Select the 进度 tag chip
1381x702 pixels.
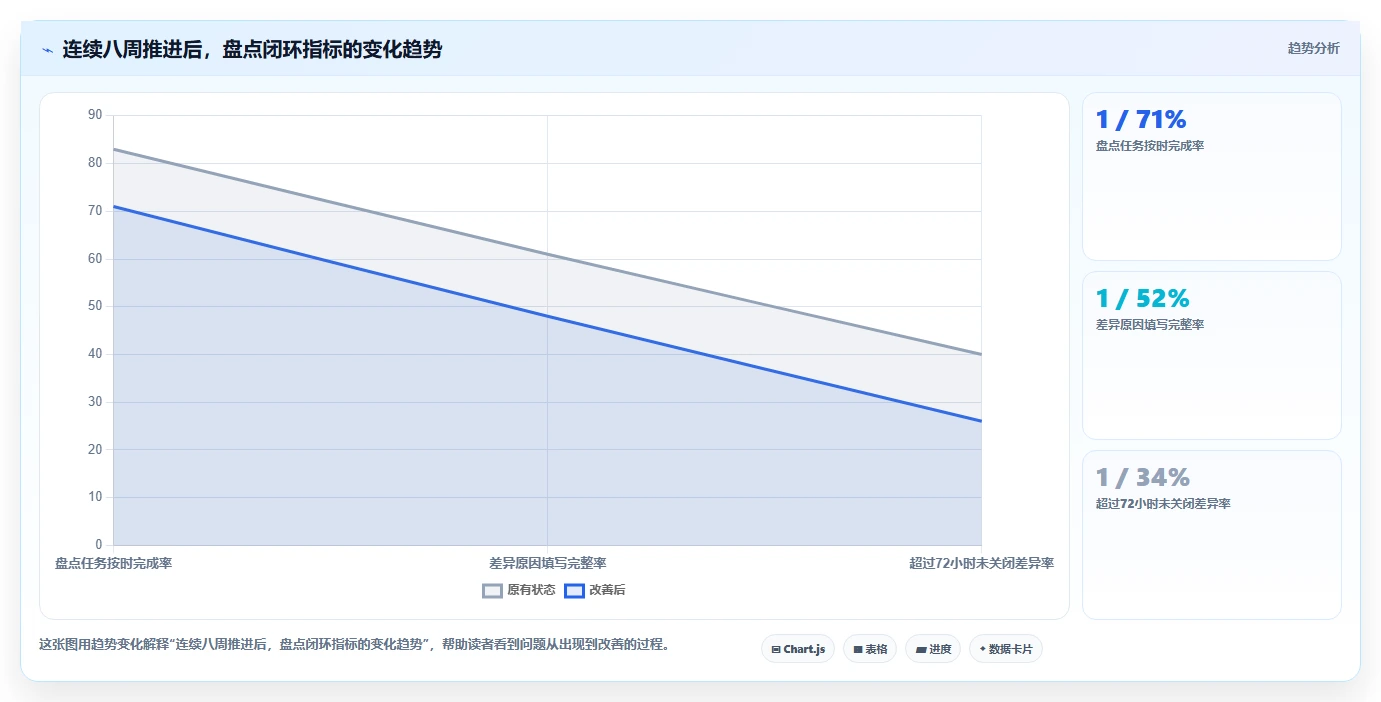point(933,649)
